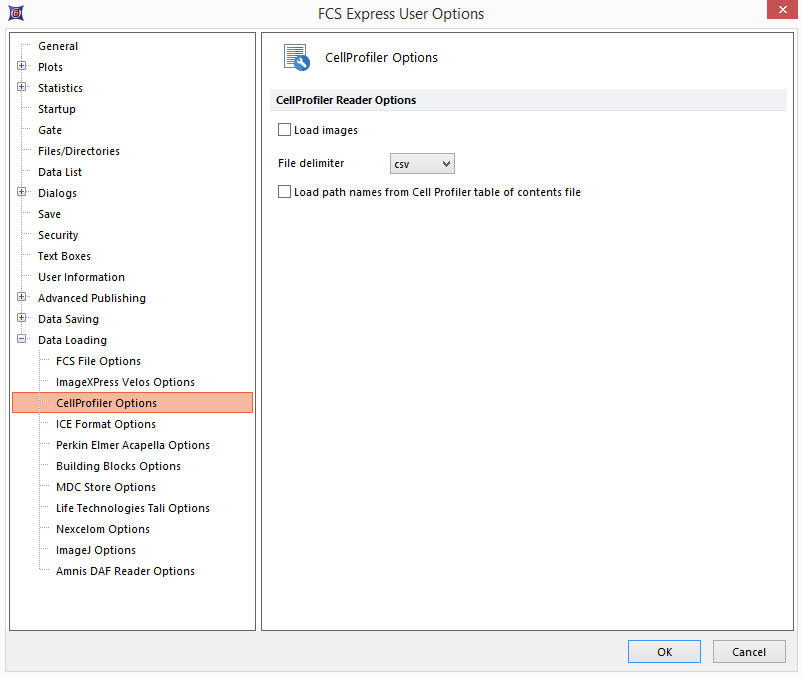The width and height of the screenshot is (802, 677).
Task: Select the General options category
Action: tap(57, 46)
